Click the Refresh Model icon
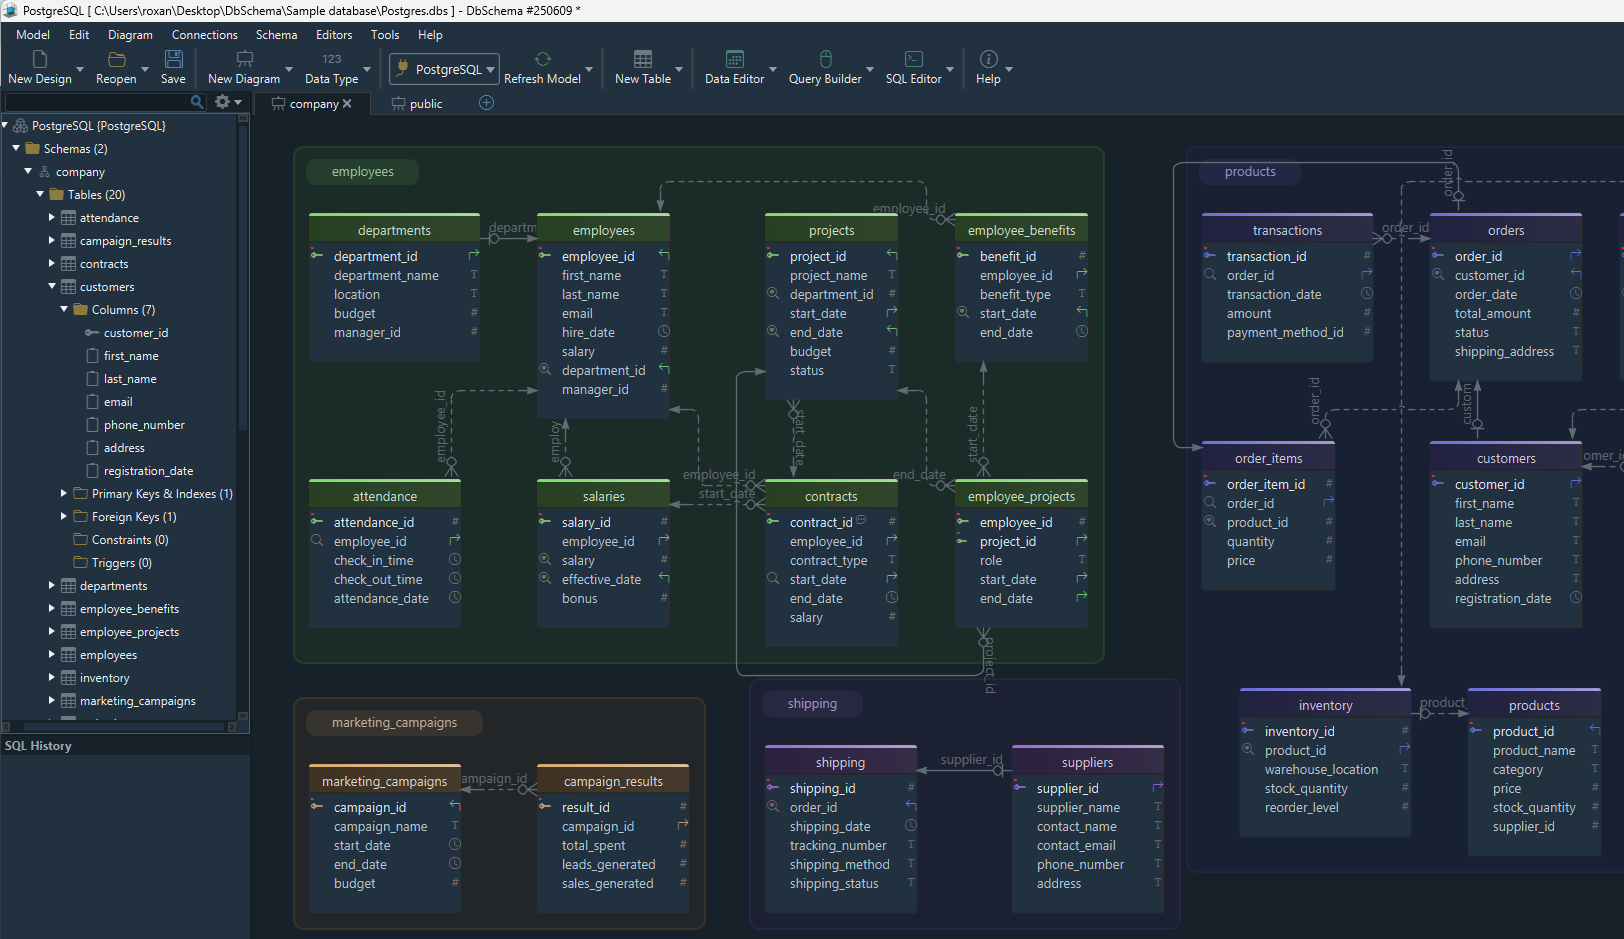 (542, 59)
